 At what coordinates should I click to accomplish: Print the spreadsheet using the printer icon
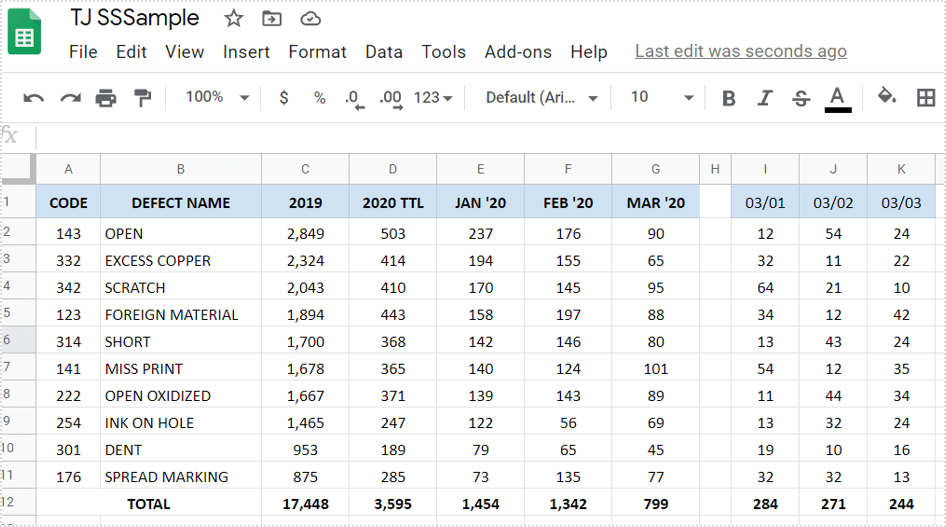click(106, 97)
